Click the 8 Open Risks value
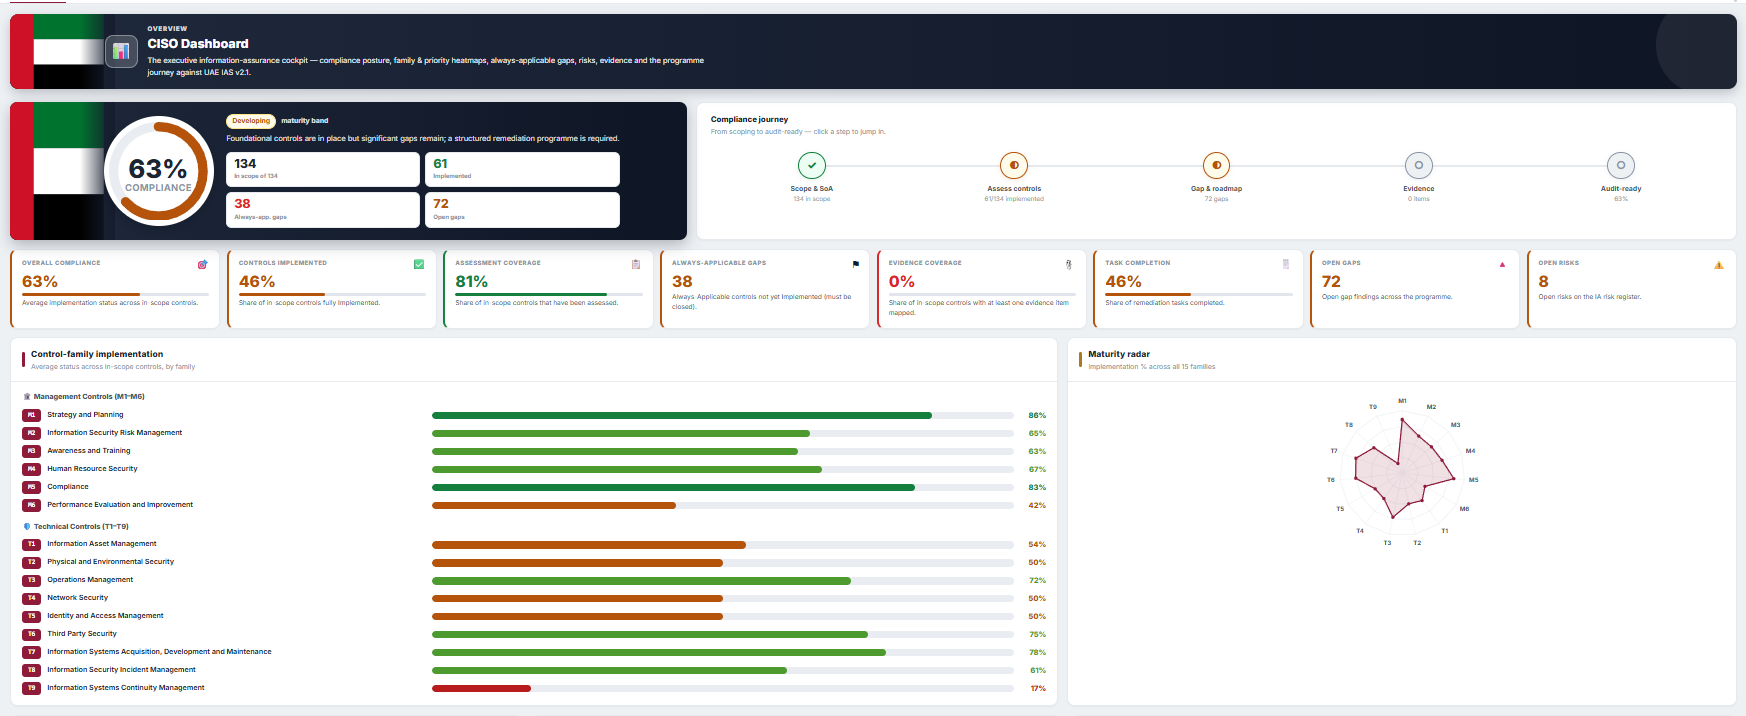 (x=1543, y=282)
